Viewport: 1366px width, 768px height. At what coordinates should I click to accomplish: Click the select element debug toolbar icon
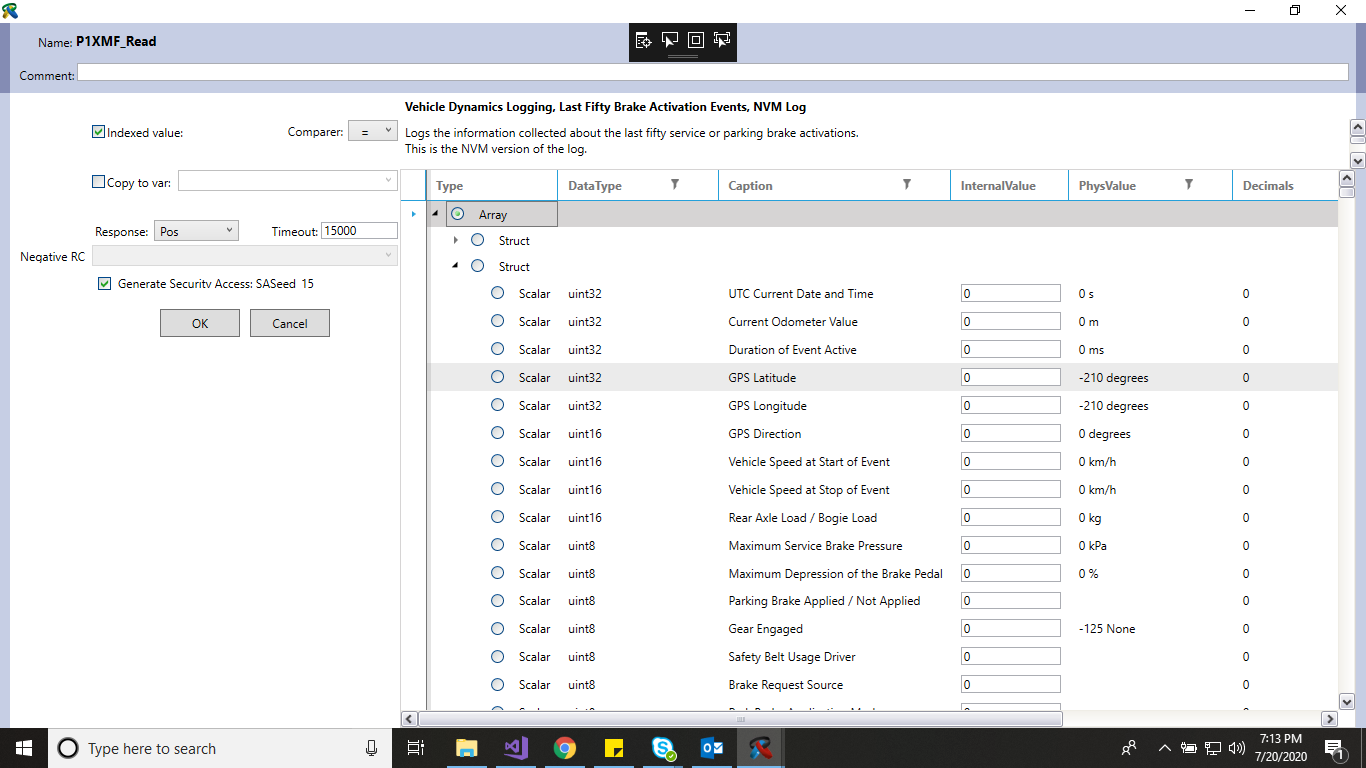pos(670,40)
